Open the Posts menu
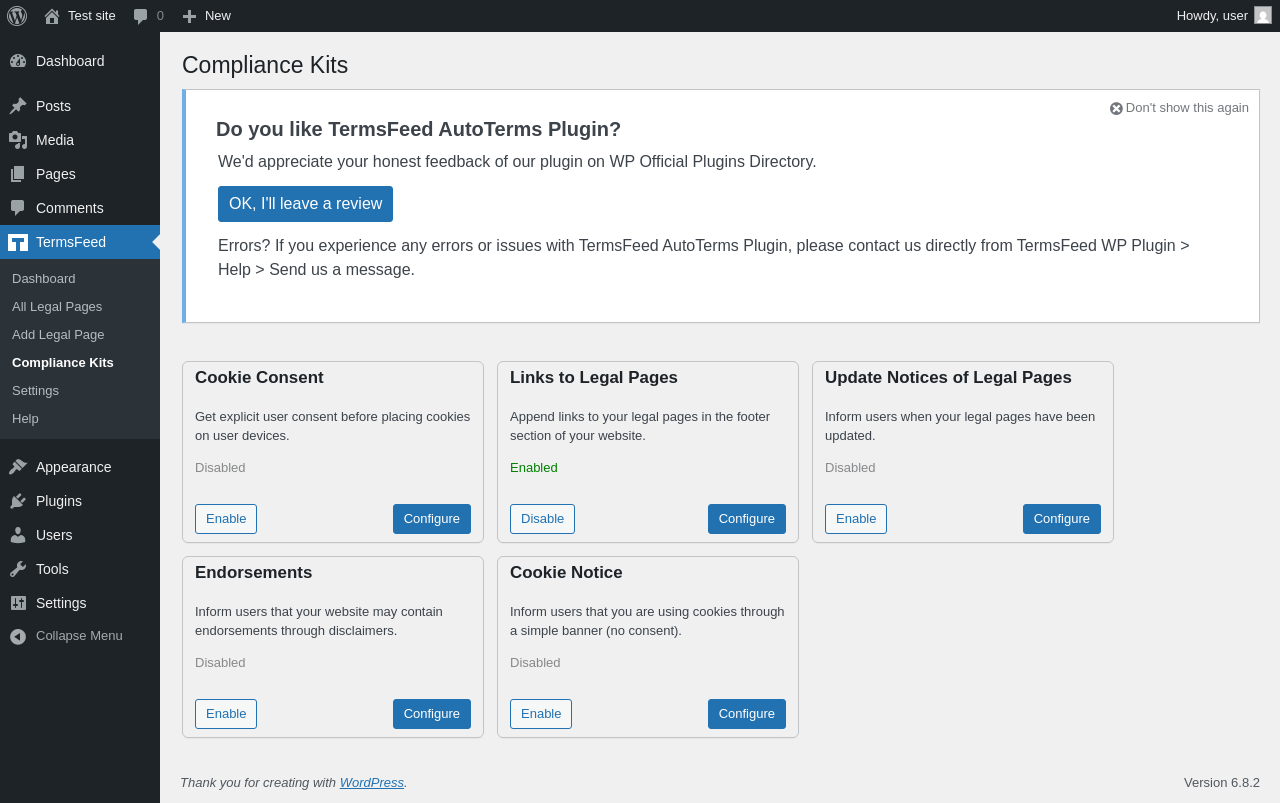 [x=80, y=106]
